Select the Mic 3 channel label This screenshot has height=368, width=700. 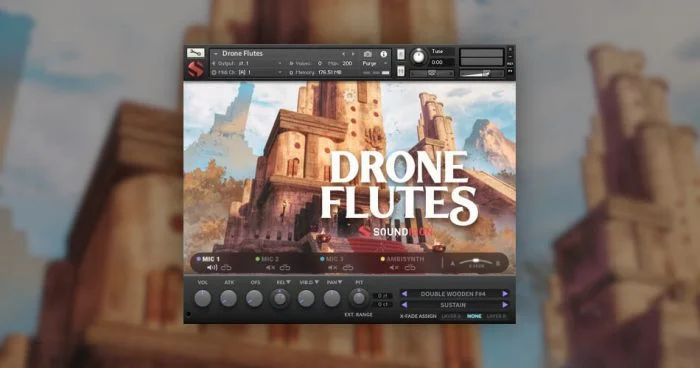tap(335, 259)
